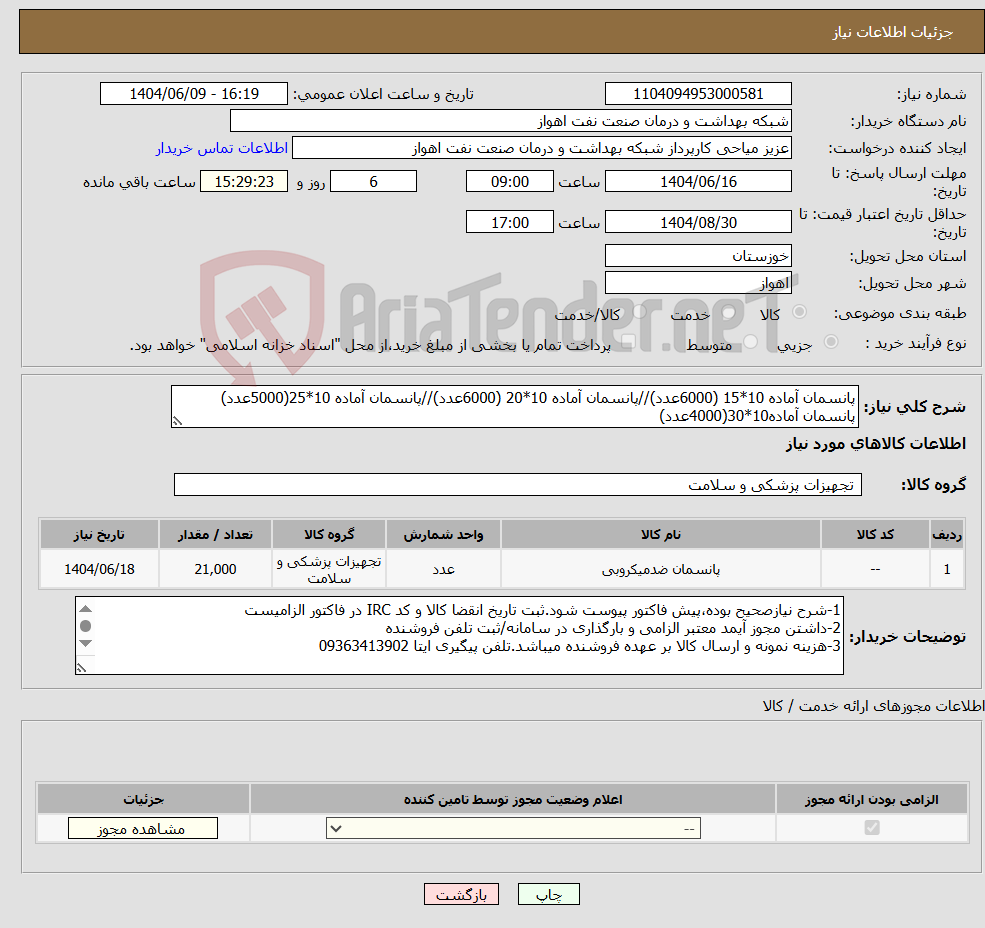
Task: Click resize handle of buyer notes box
Action: (82, 668)
